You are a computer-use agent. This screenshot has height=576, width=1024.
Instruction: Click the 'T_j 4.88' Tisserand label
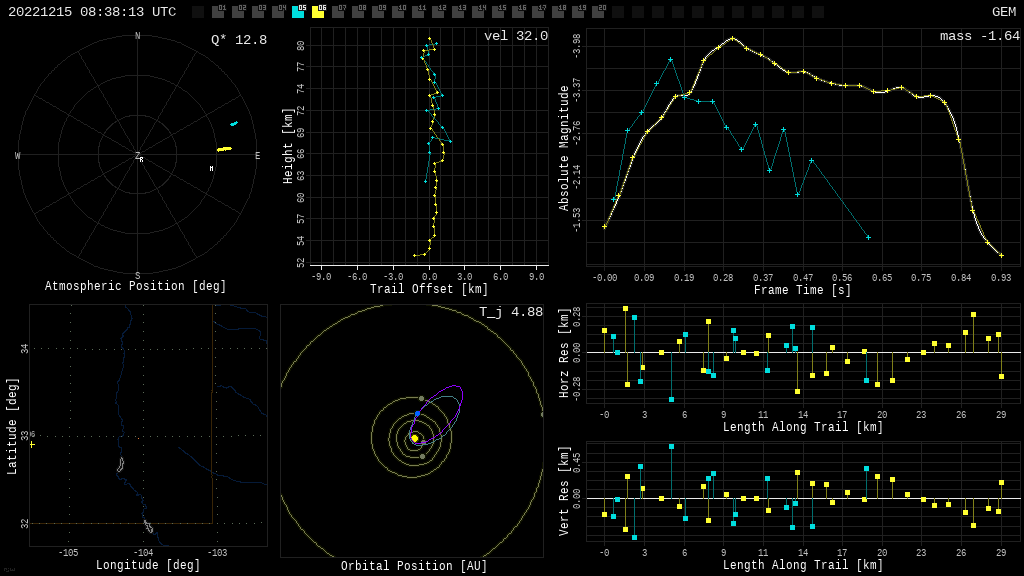(510, 312)
